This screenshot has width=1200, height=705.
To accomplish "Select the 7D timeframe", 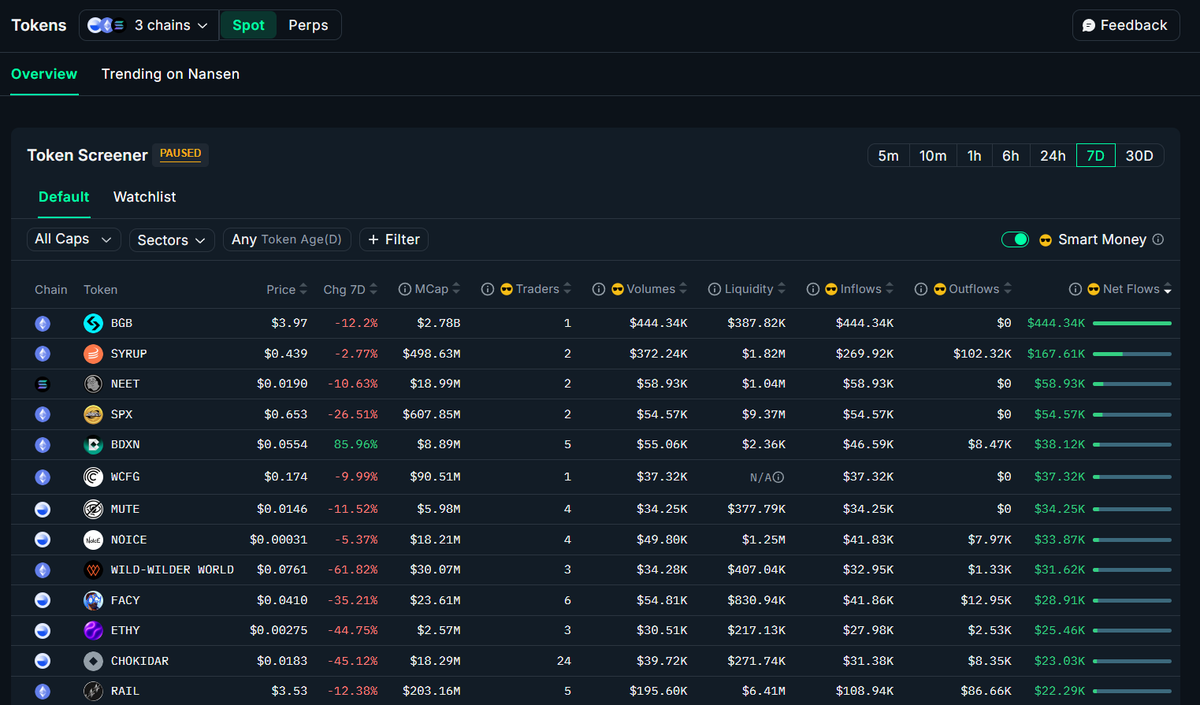I will point(1096,156).
